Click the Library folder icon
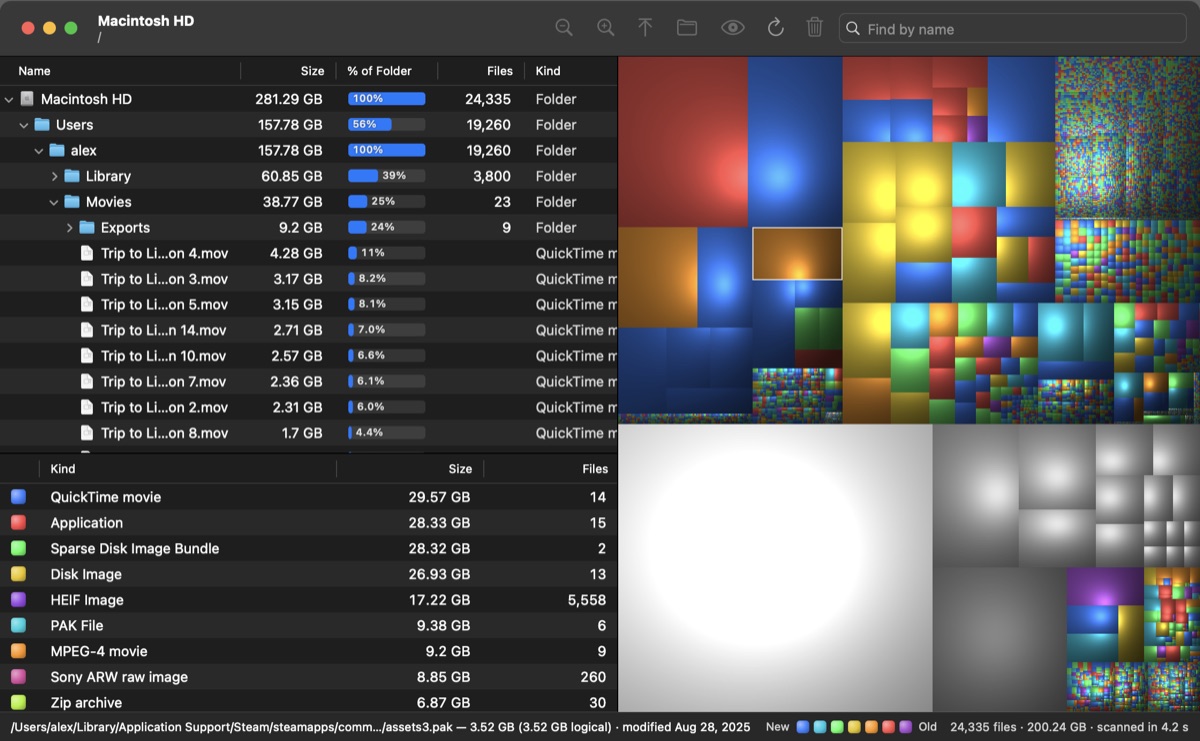Screen dimensions: 1200x741 [x=72, y=176]
